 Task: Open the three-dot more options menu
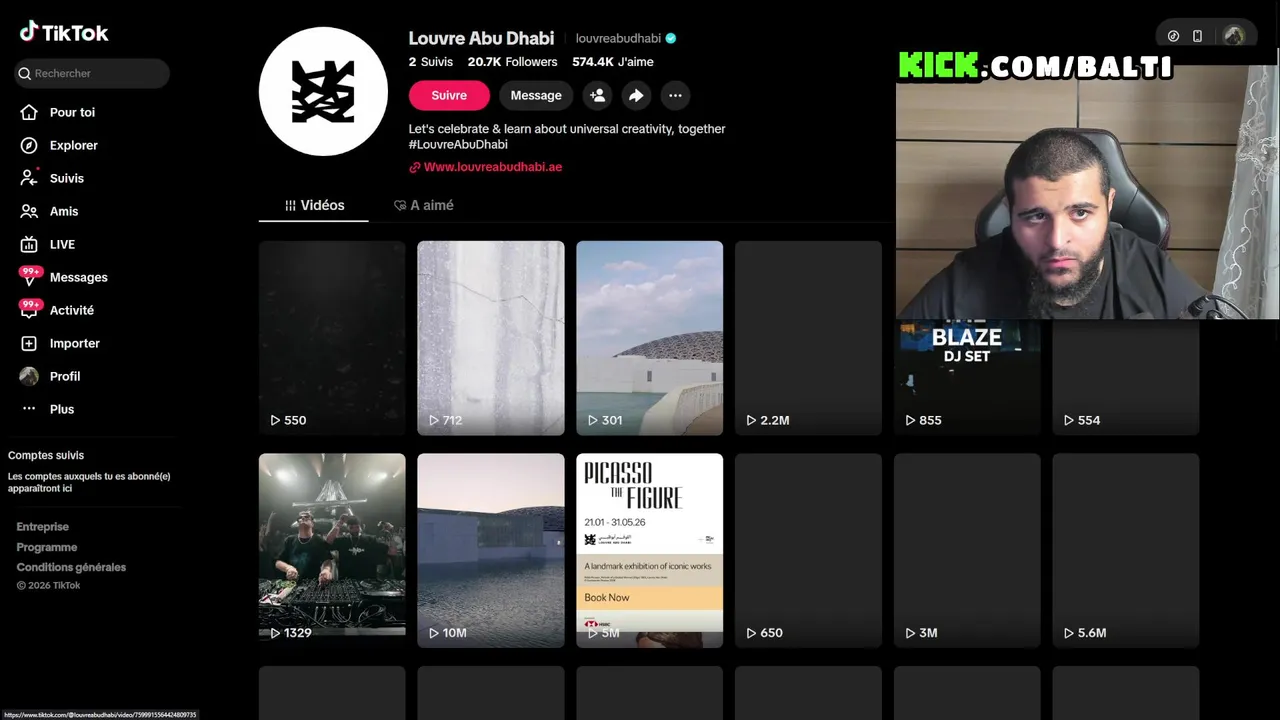675,95
